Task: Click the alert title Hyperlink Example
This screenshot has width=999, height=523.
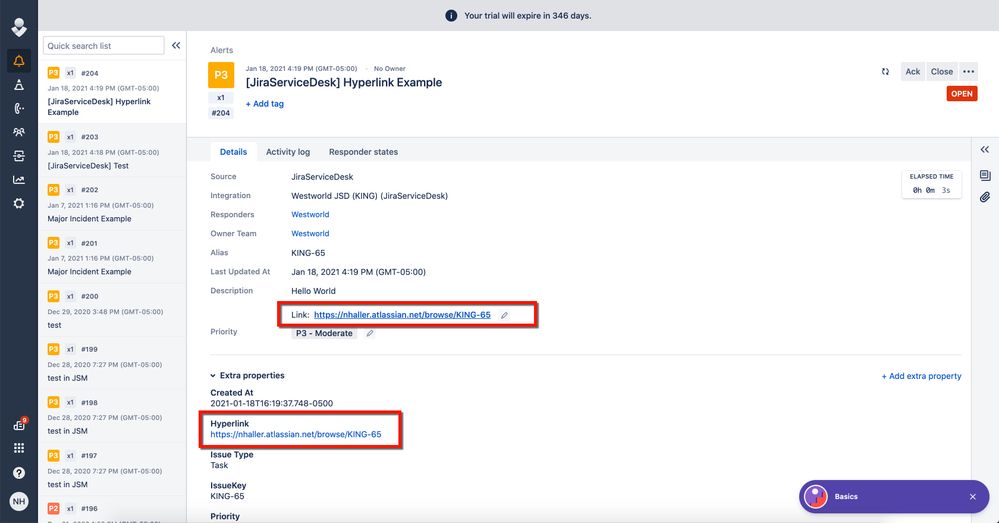Action: [x=344, y=82]
